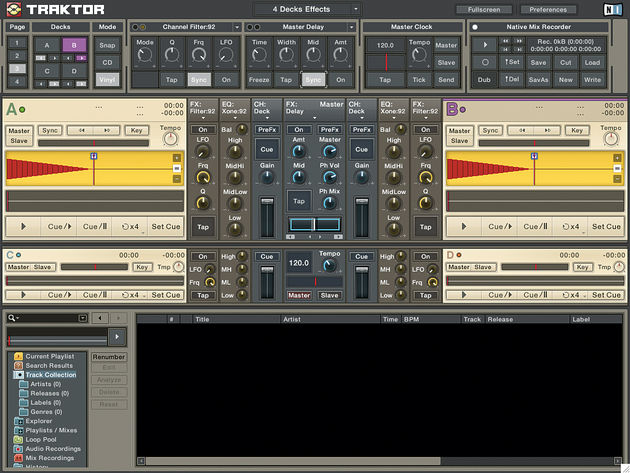Image resolution: width=630 pixels, height=473 pixels.
Task: Select page 2
Action: click(17, 55)
